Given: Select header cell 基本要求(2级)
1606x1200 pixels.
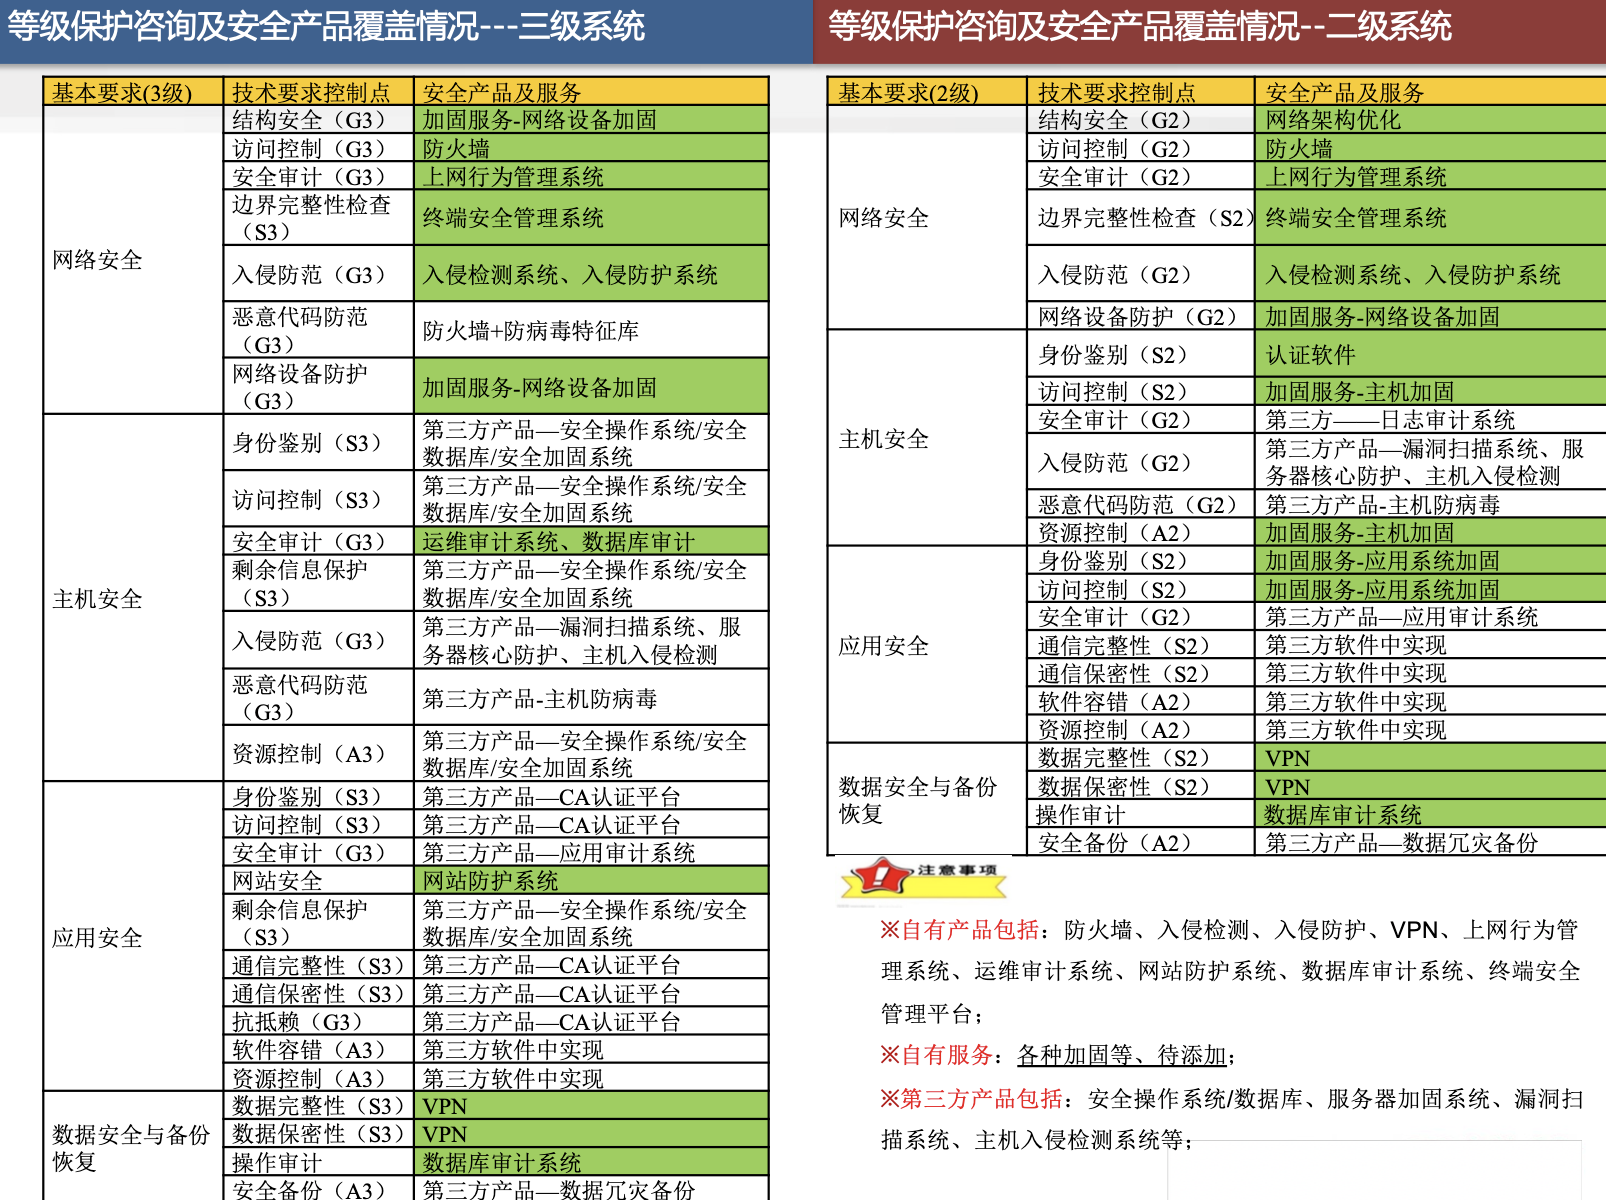Looking at the screenshot, I should click(927, 92).
